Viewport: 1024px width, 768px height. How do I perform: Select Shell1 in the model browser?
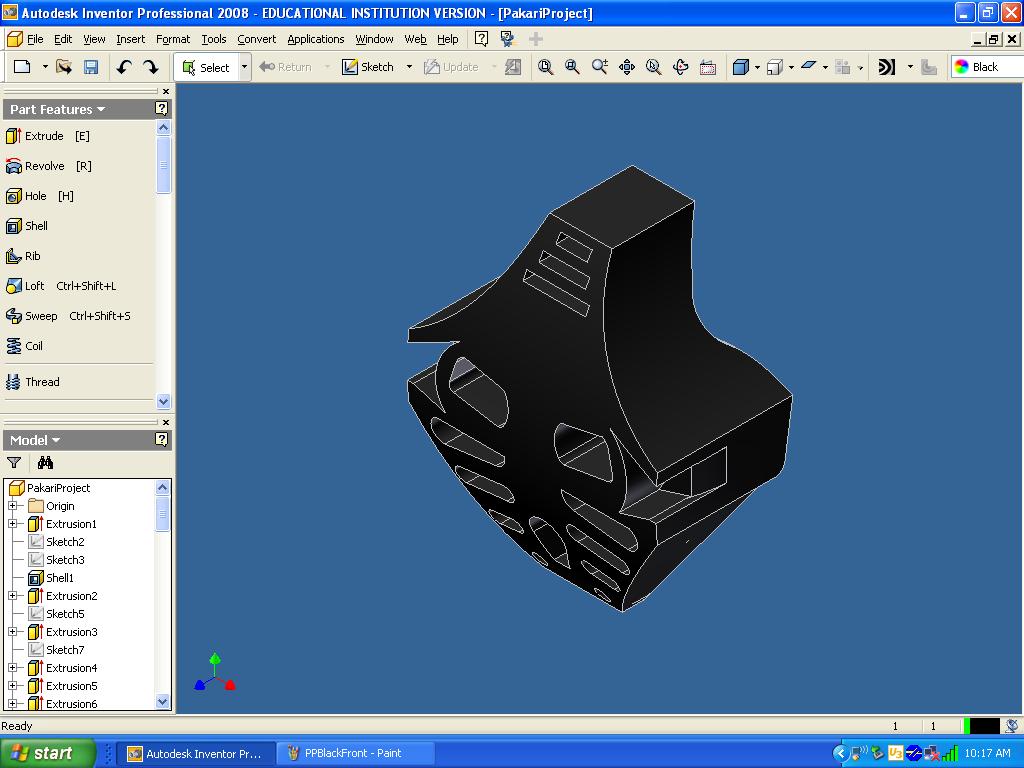59,578
